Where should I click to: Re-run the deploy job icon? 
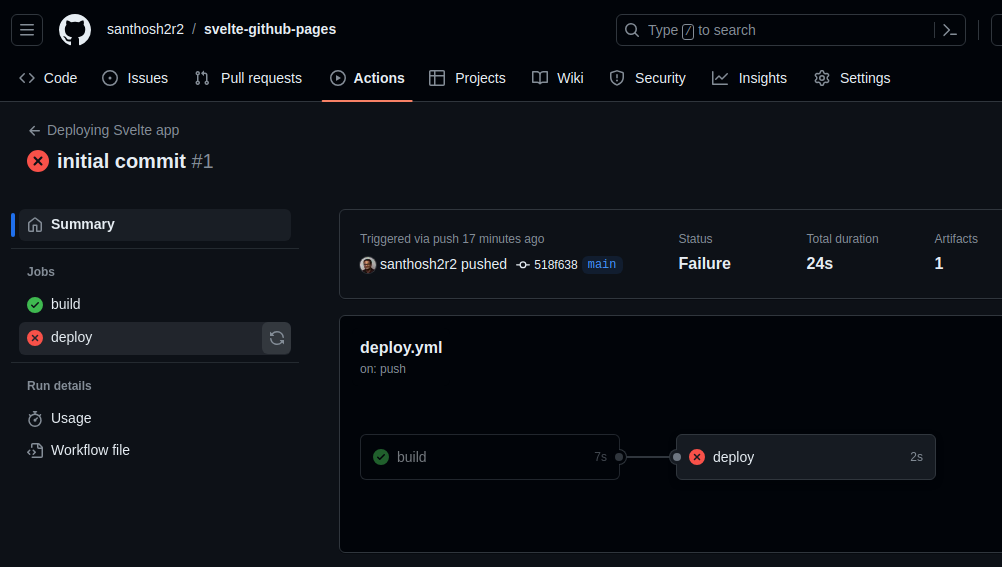pos(276,338)
